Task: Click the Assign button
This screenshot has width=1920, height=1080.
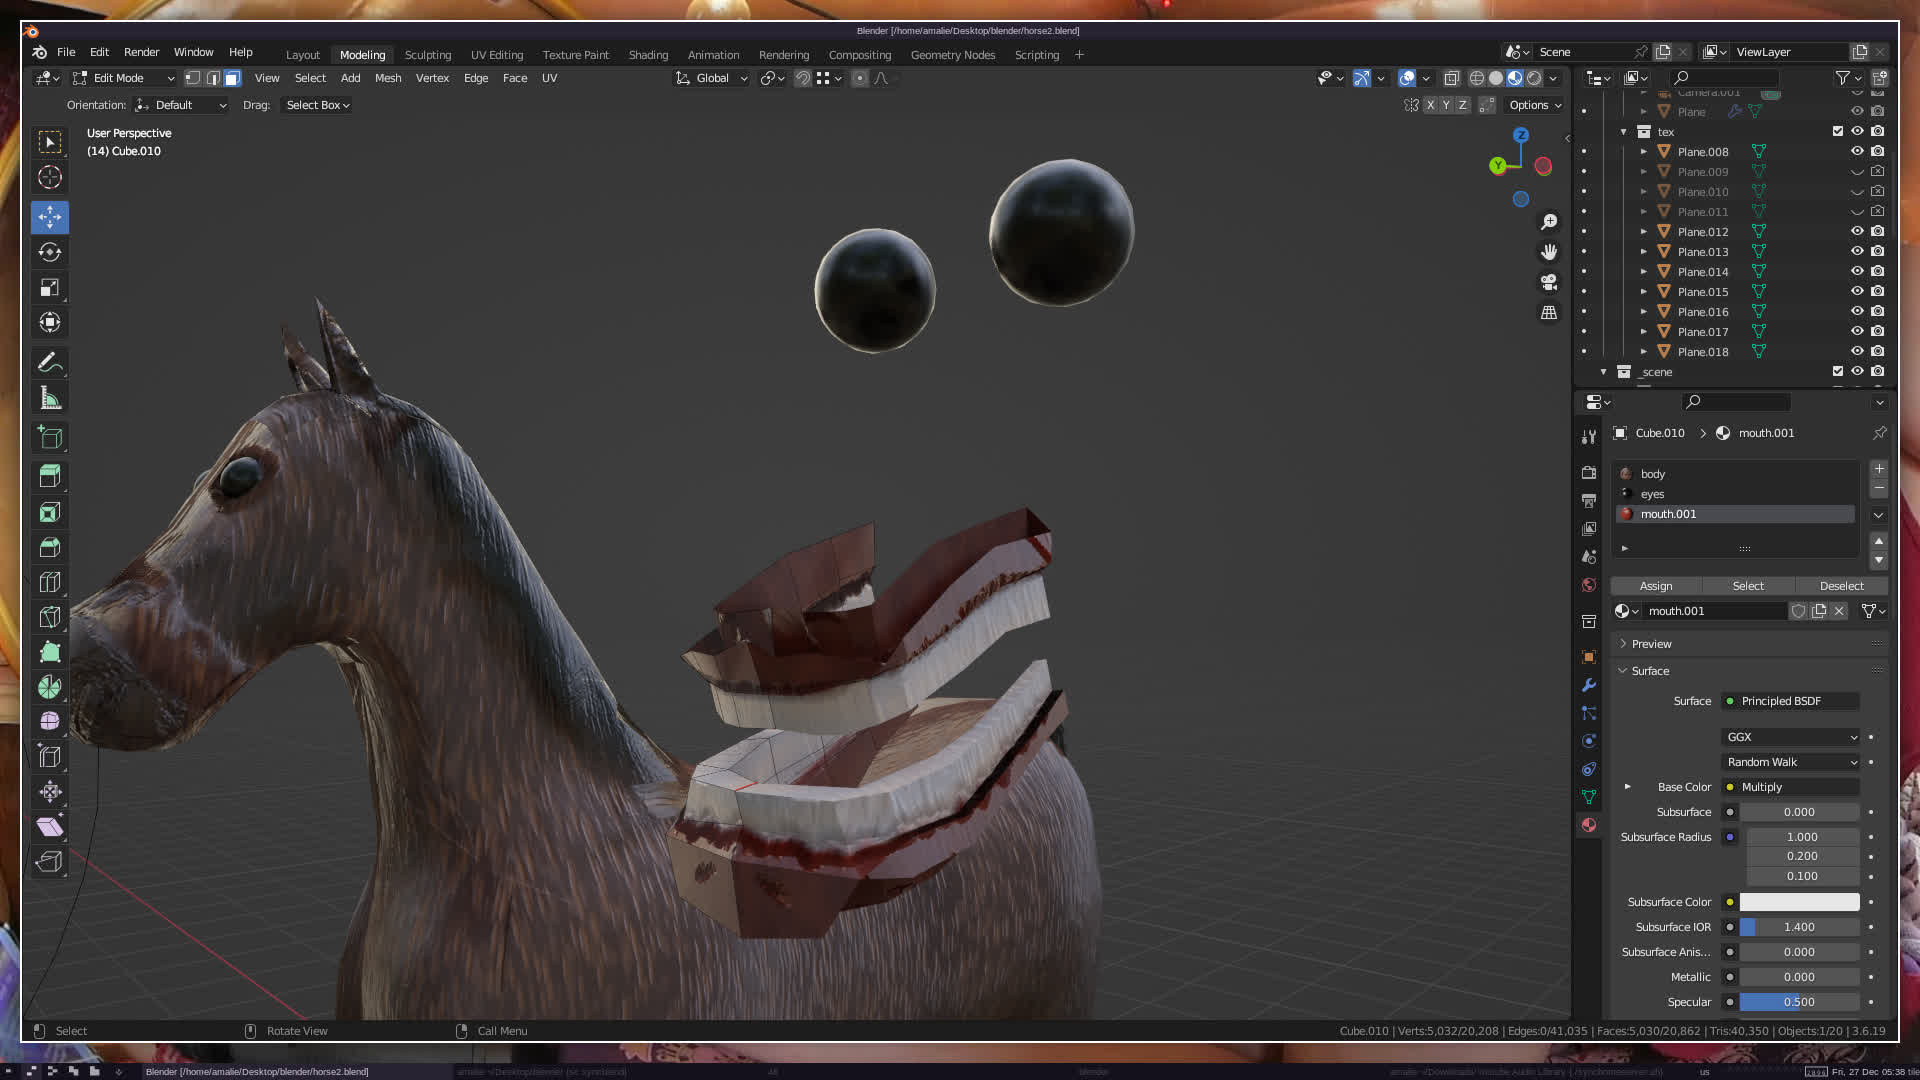Action: 1655,586
